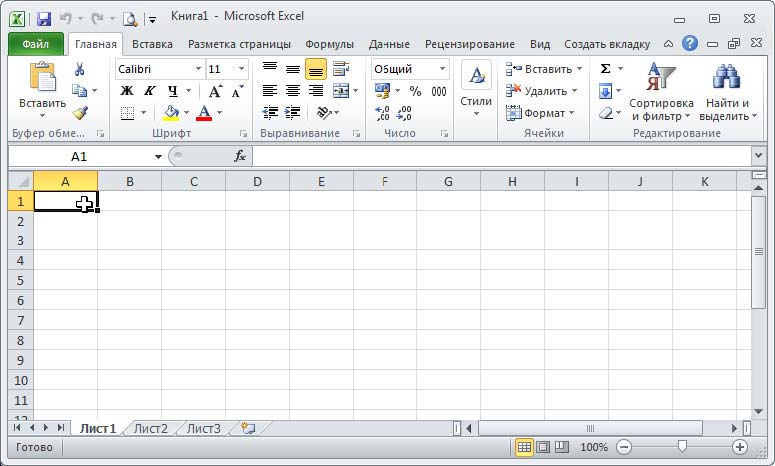Click the zoom slider handle in status bar
775x466 pixels.
tap(681, 447)
